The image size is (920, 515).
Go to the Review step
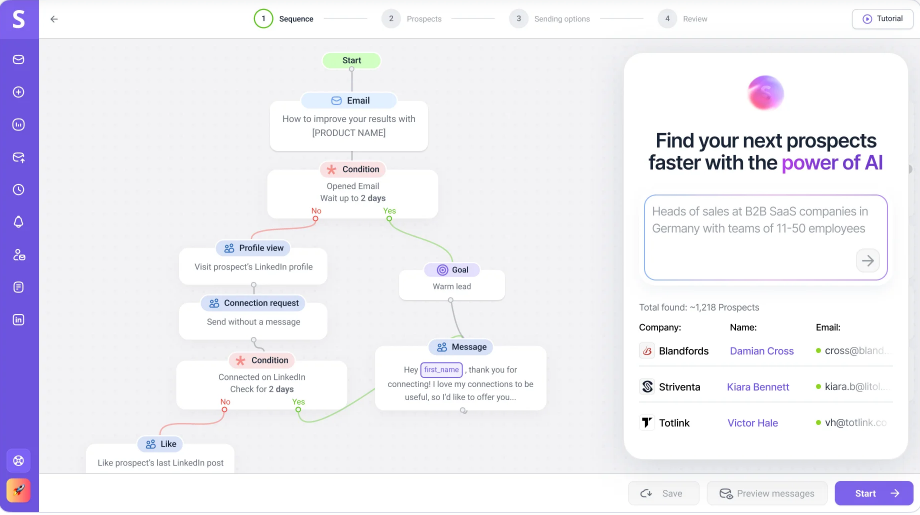(683, 19)
